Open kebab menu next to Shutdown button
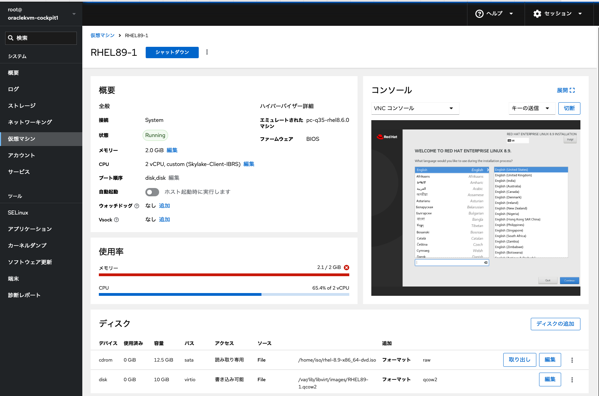Screen dimensions: 599x396 click(207, 52)
